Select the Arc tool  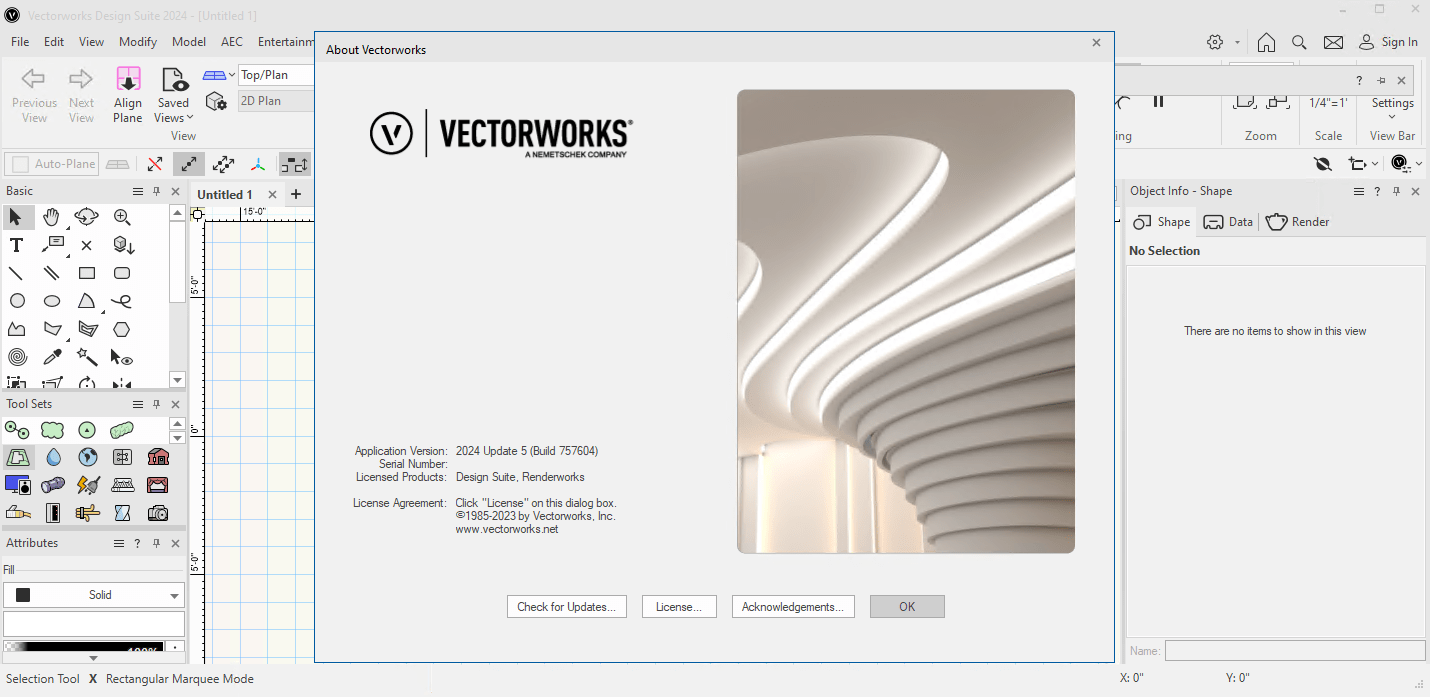(87, 301)
